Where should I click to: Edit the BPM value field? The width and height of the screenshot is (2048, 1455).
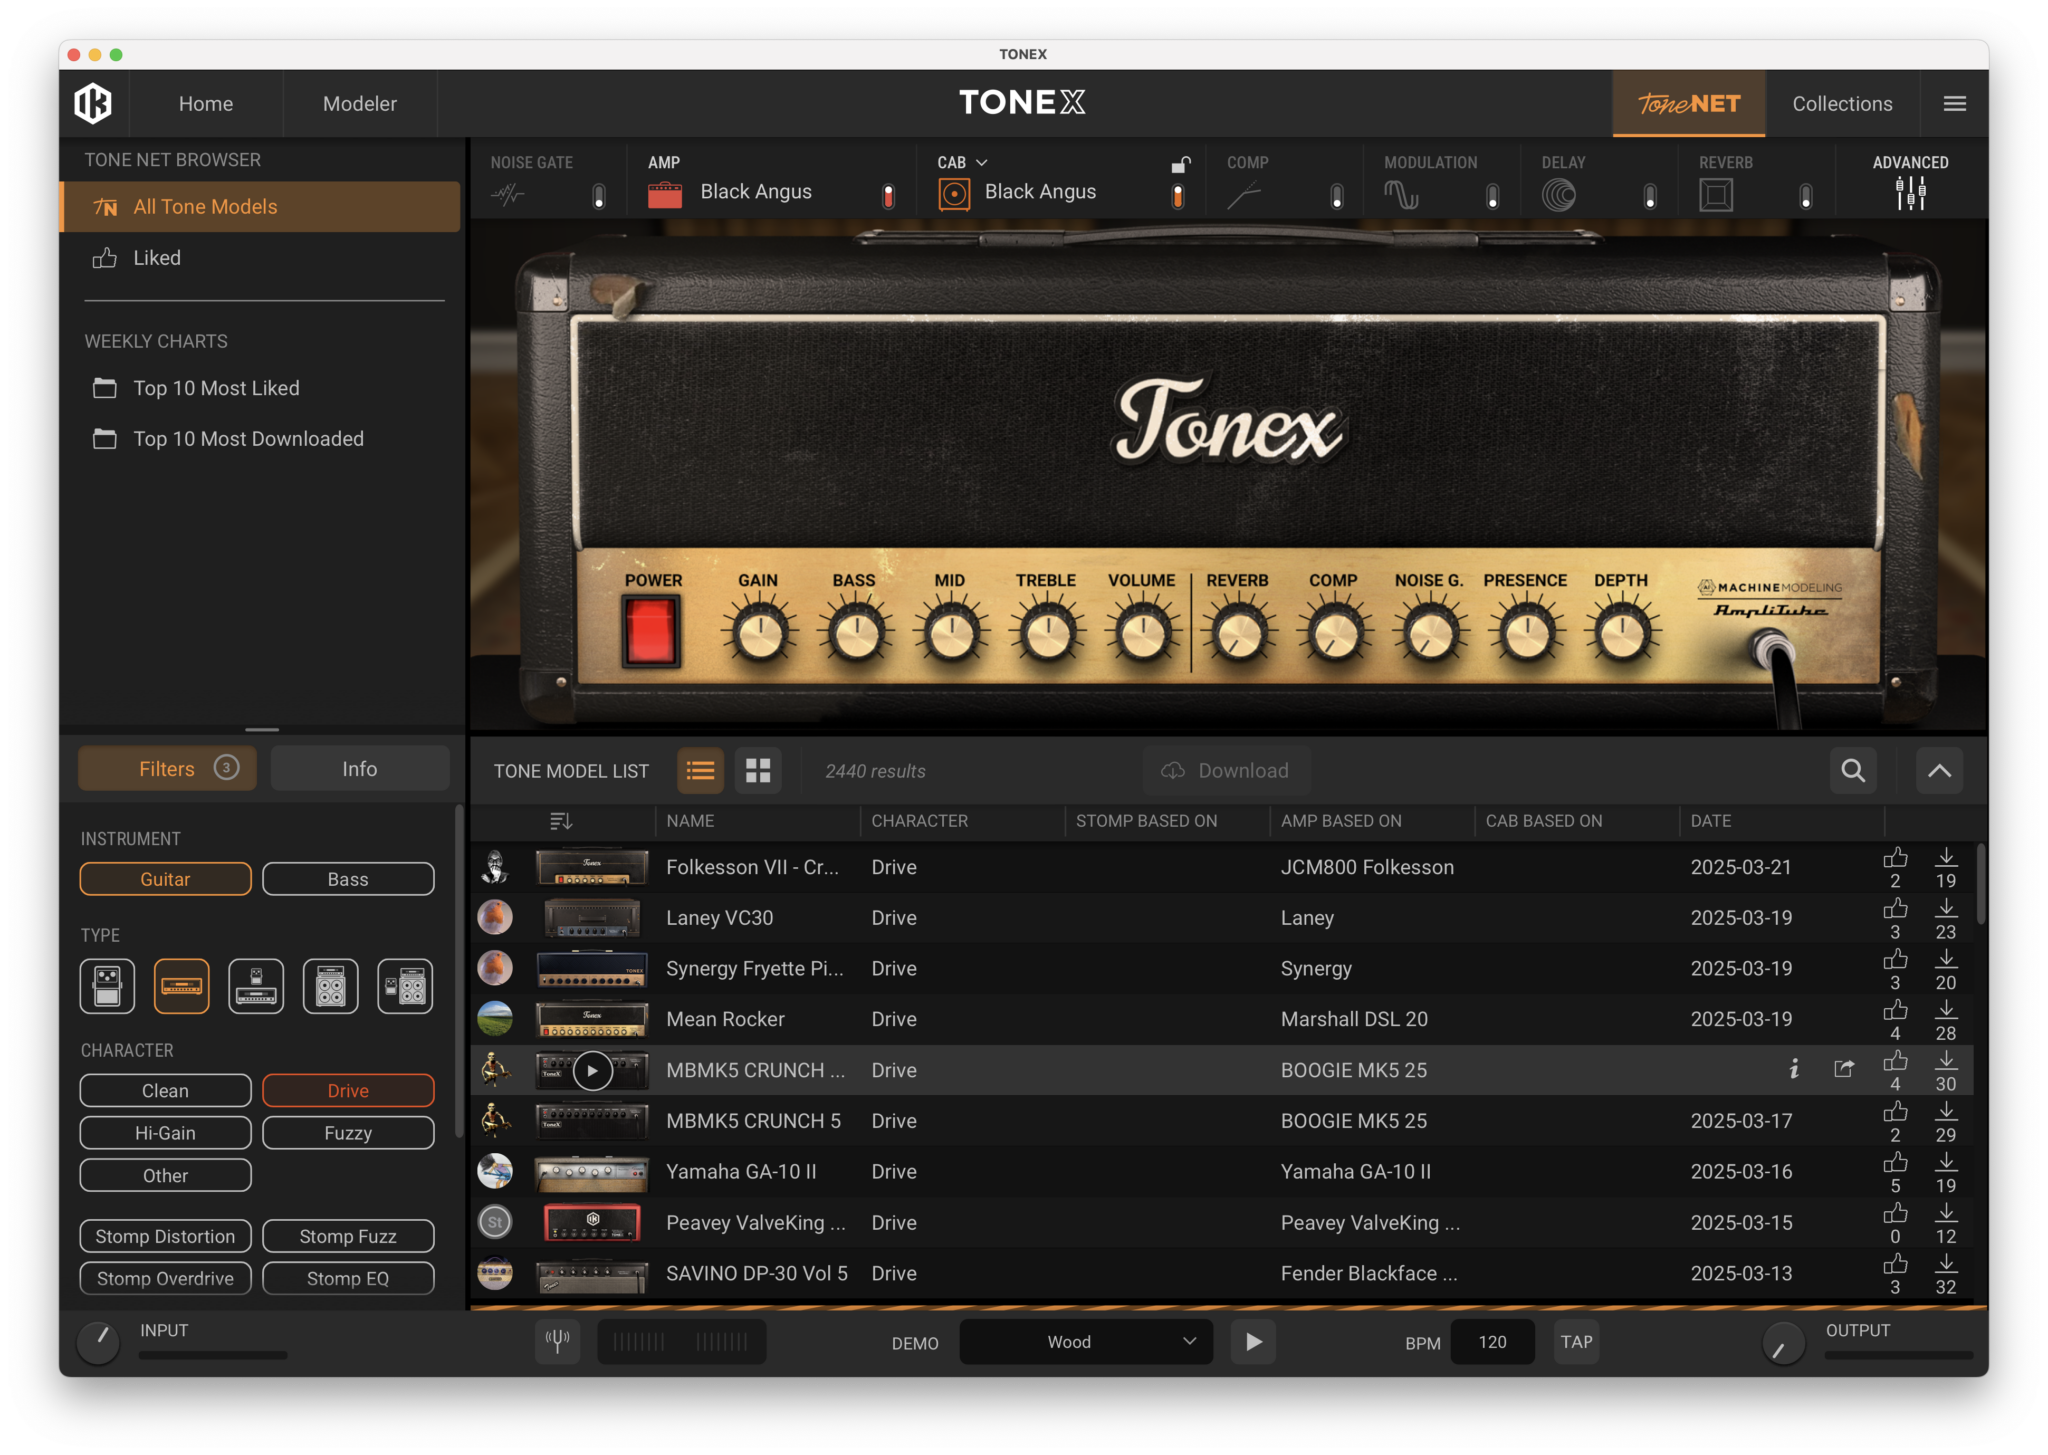tap(1492, 1341)
